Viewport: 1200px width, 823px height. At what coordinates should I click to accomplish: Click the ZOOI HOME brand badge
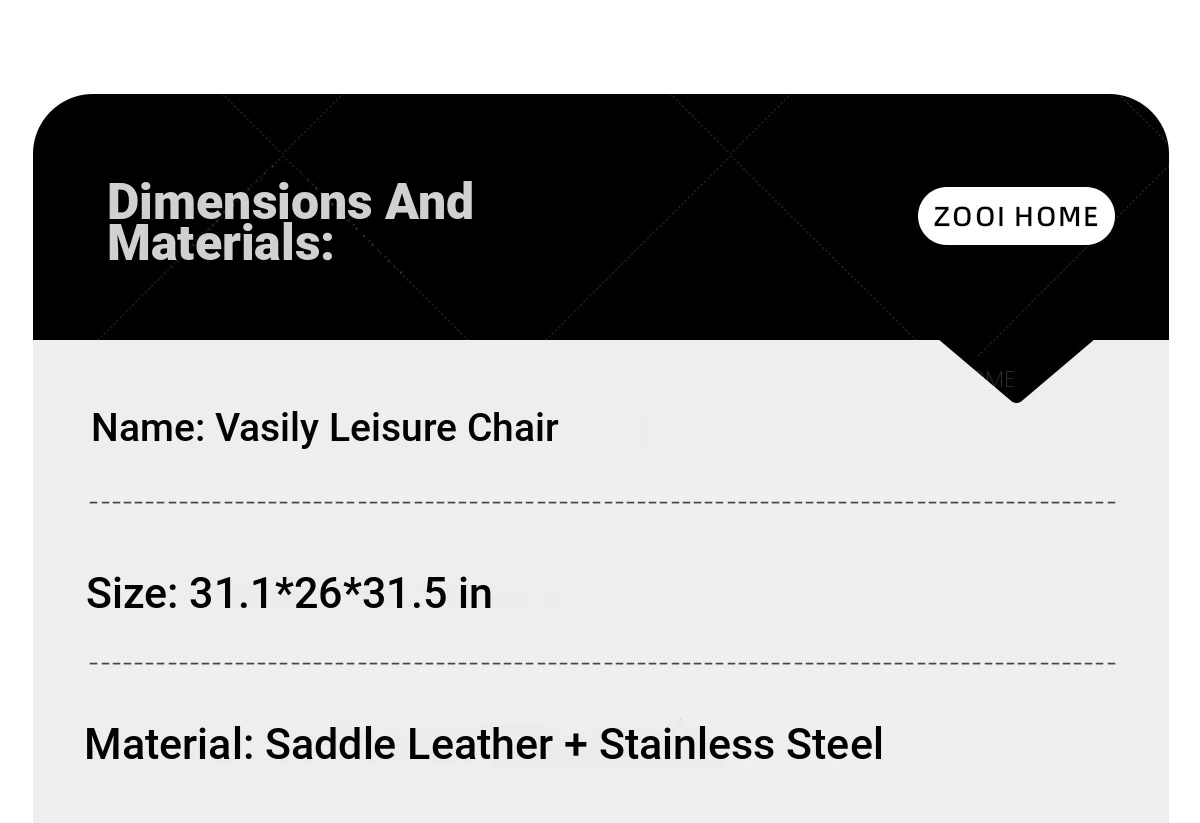coord(1016,216)
